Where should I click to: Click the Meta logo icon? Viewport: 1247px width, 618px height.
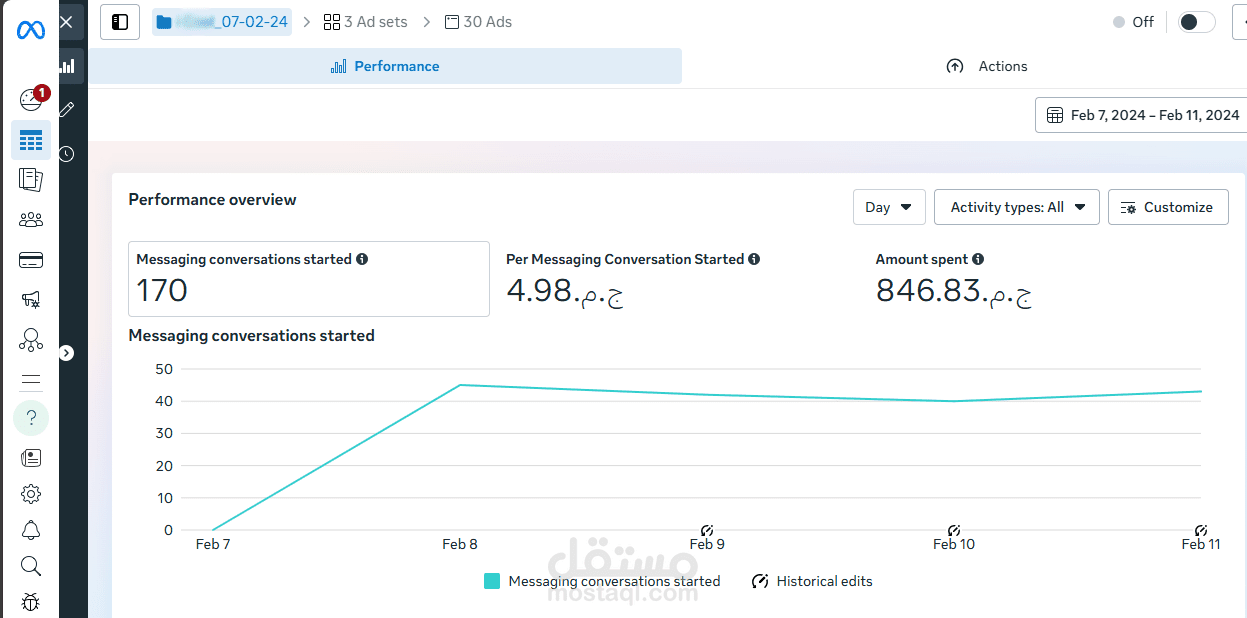pos(31,30)
